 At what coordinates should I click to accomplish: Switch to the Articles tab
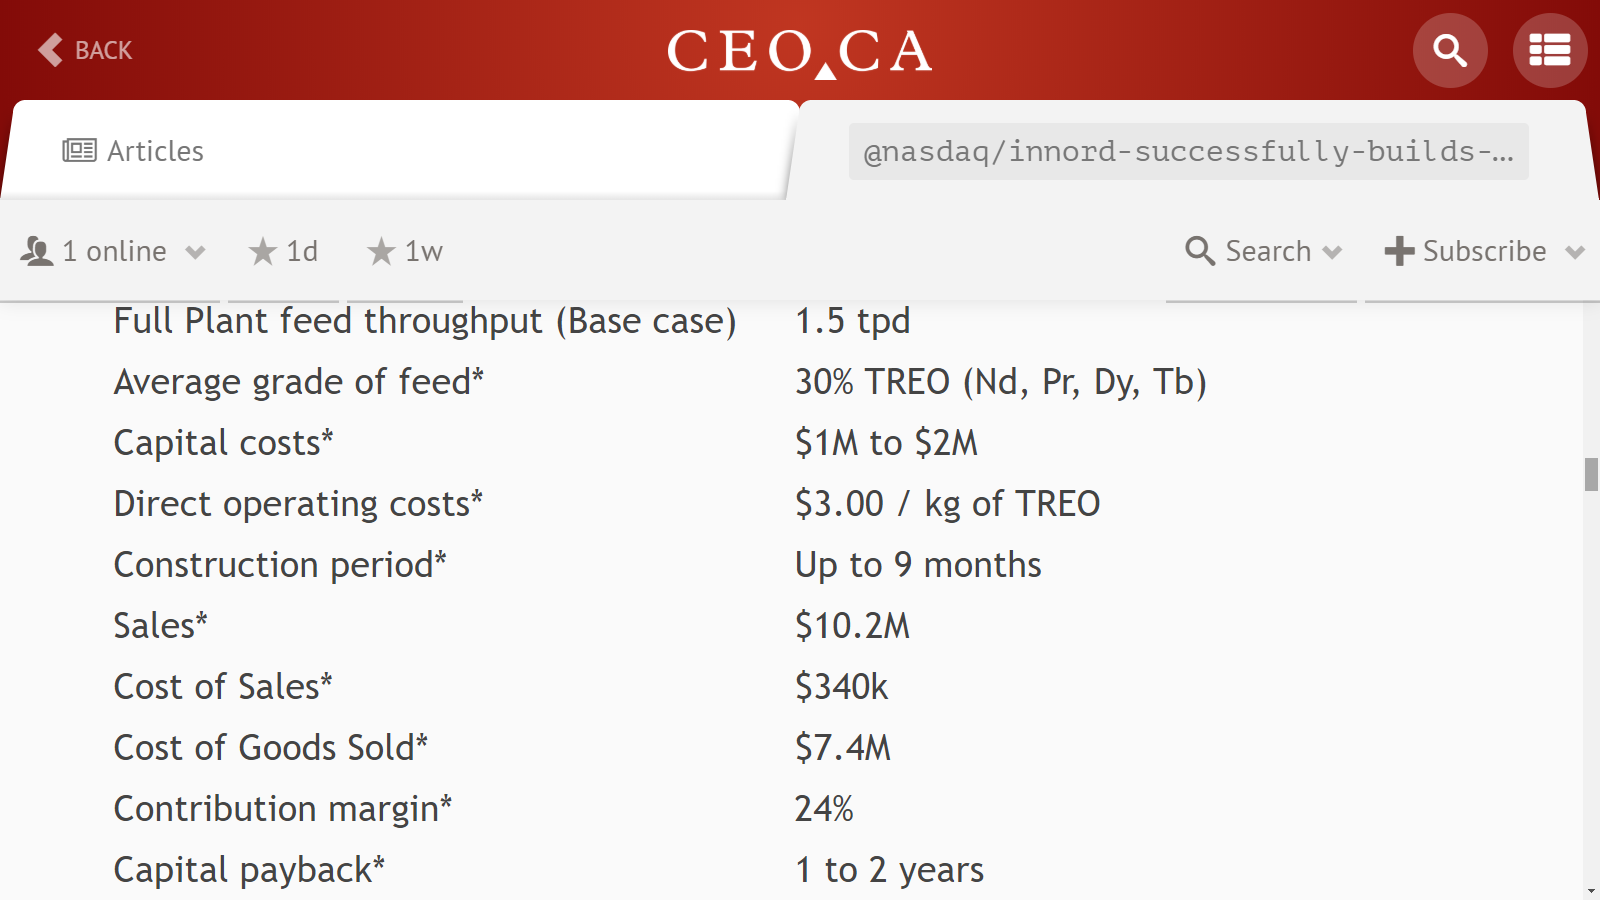point(400,150)
